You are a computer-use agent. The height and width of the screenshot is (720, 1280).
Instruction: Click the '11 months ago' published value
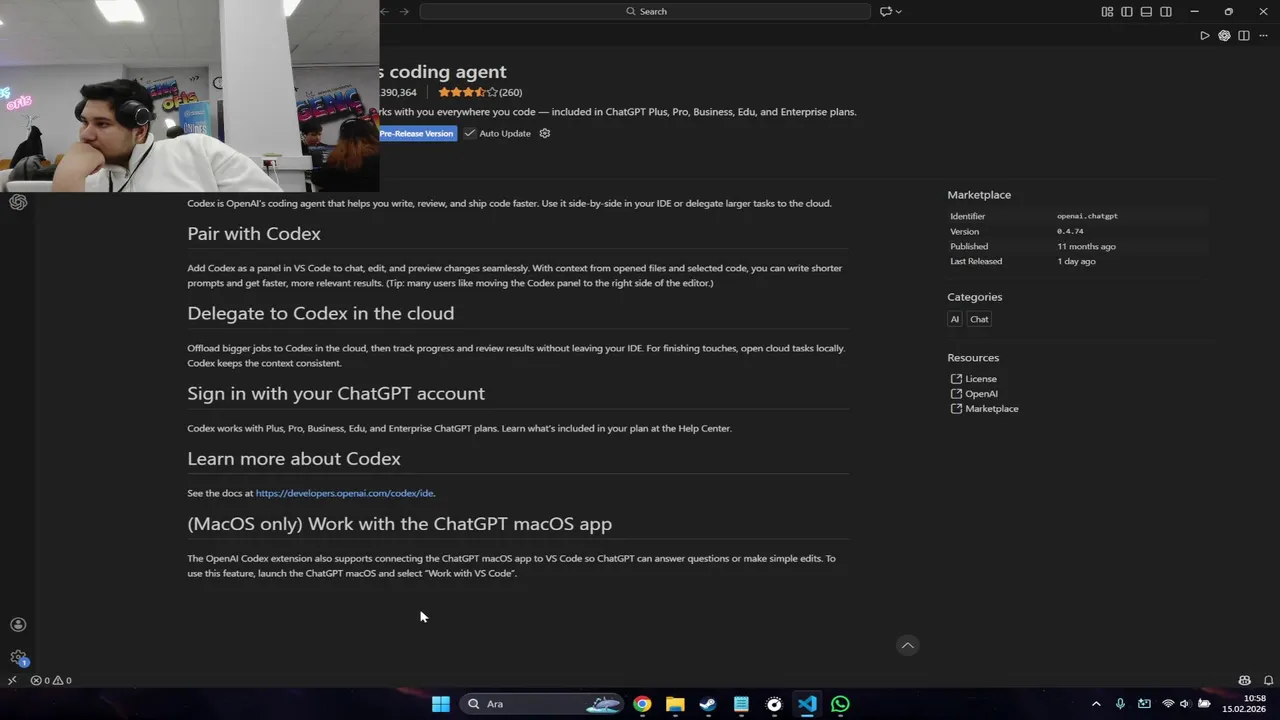click(x=1086, y=246)
